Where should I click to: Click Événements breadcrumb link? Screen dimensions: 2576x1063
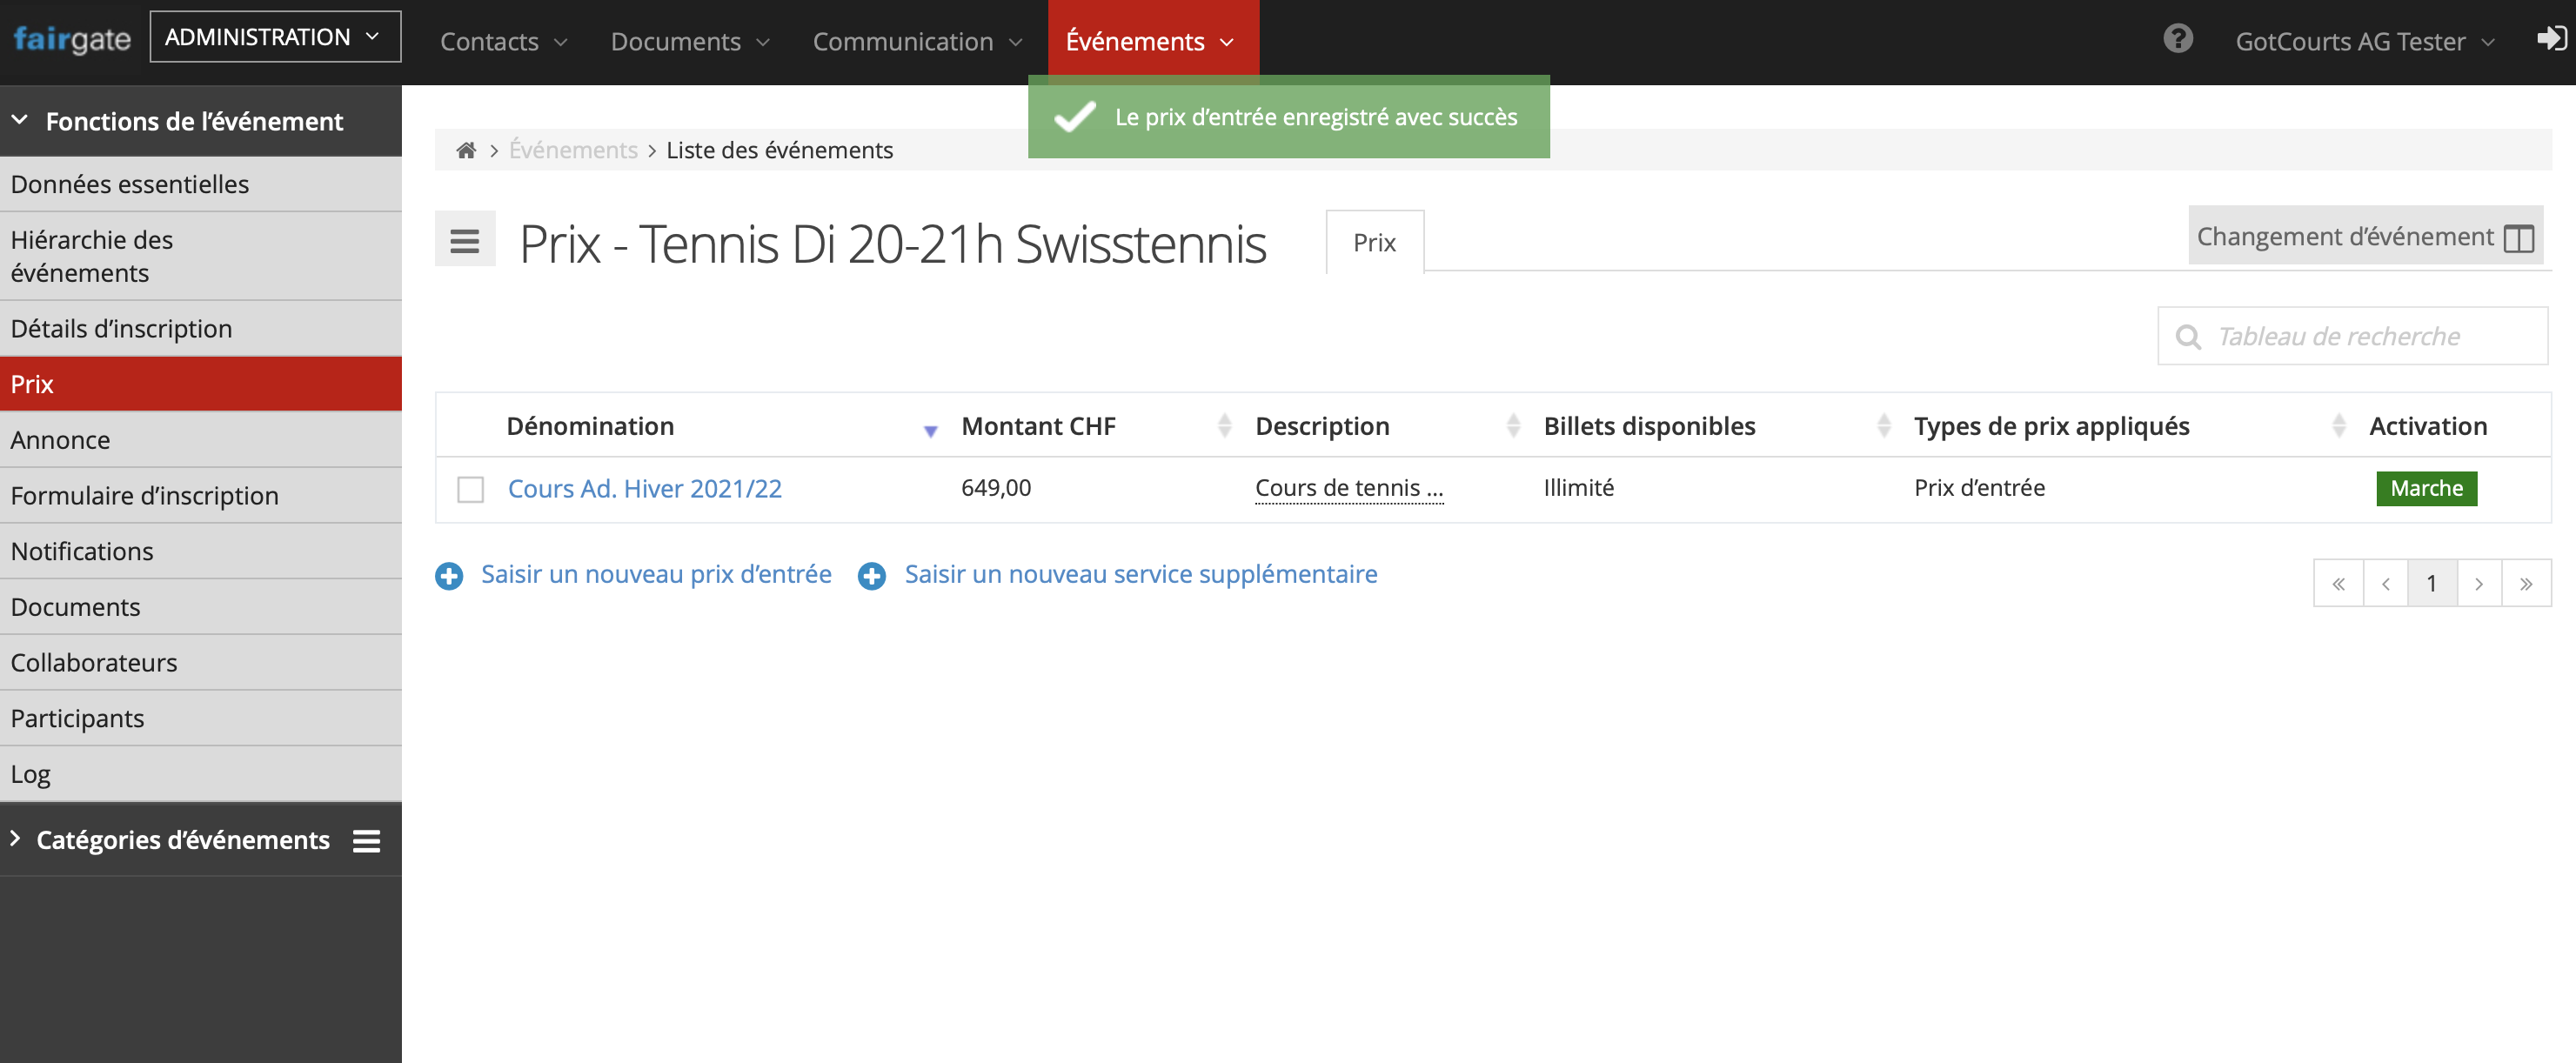pyautogui.click(x=573, y=150)
